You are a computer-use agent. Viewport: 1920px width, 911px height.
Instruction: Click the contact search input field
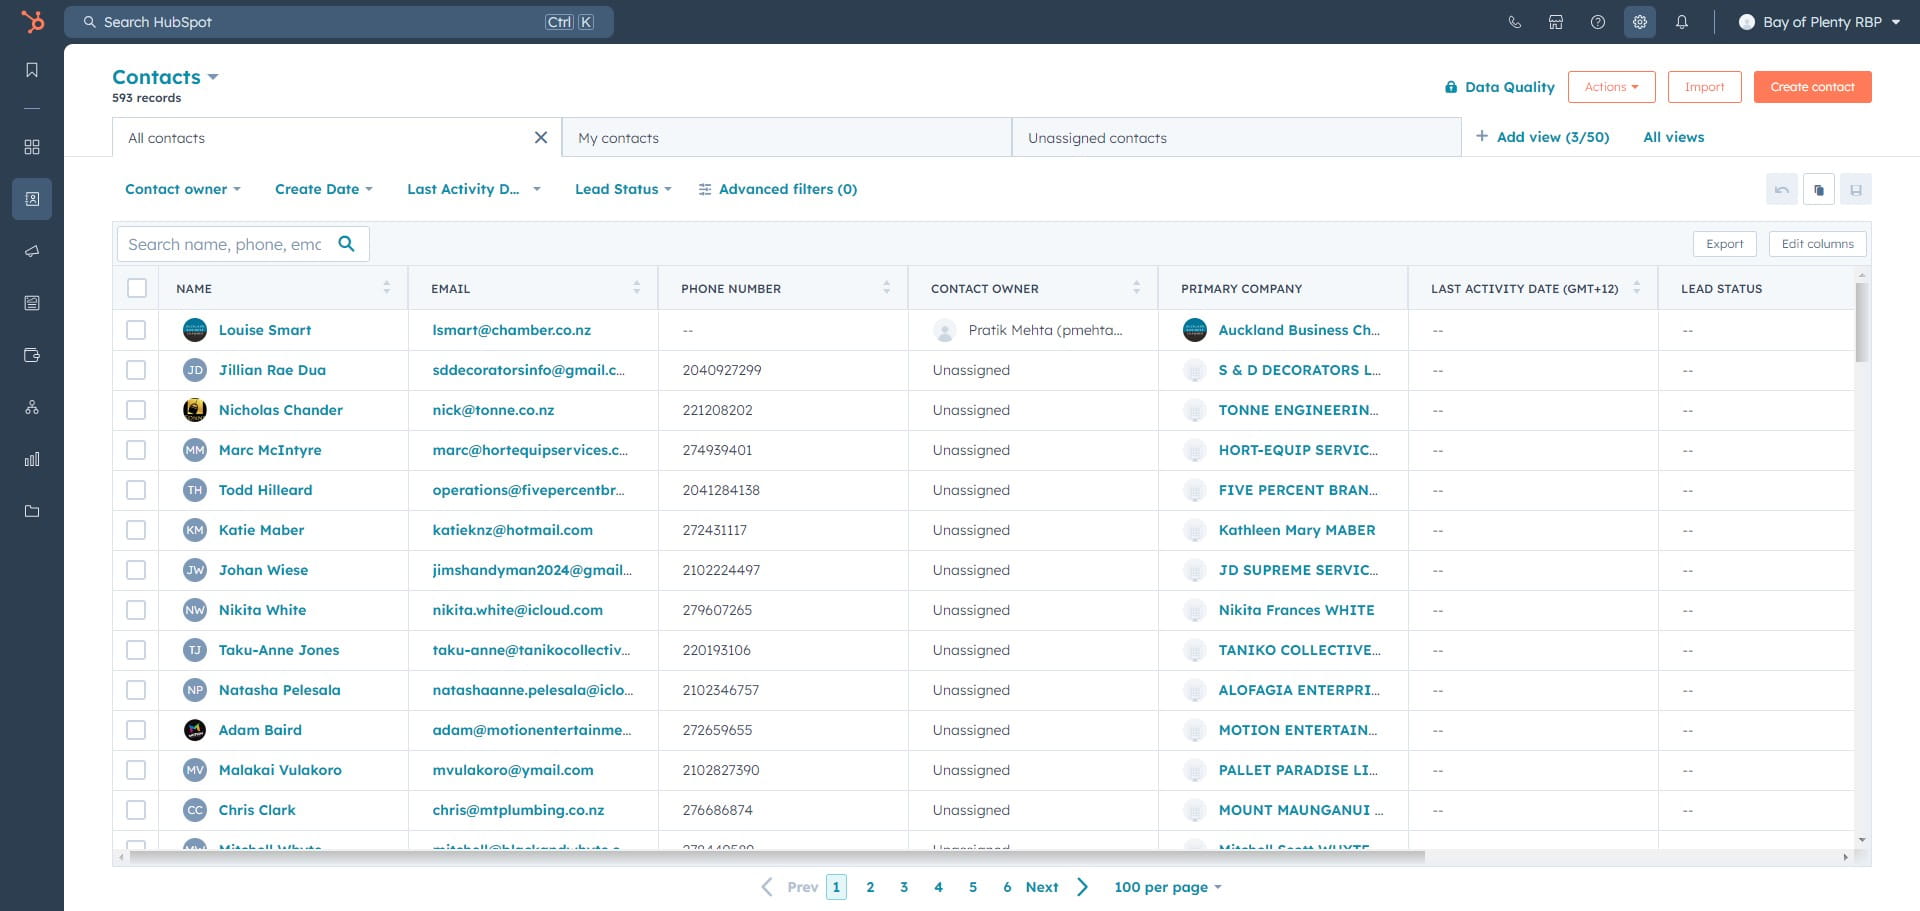[x=226, y=244]
